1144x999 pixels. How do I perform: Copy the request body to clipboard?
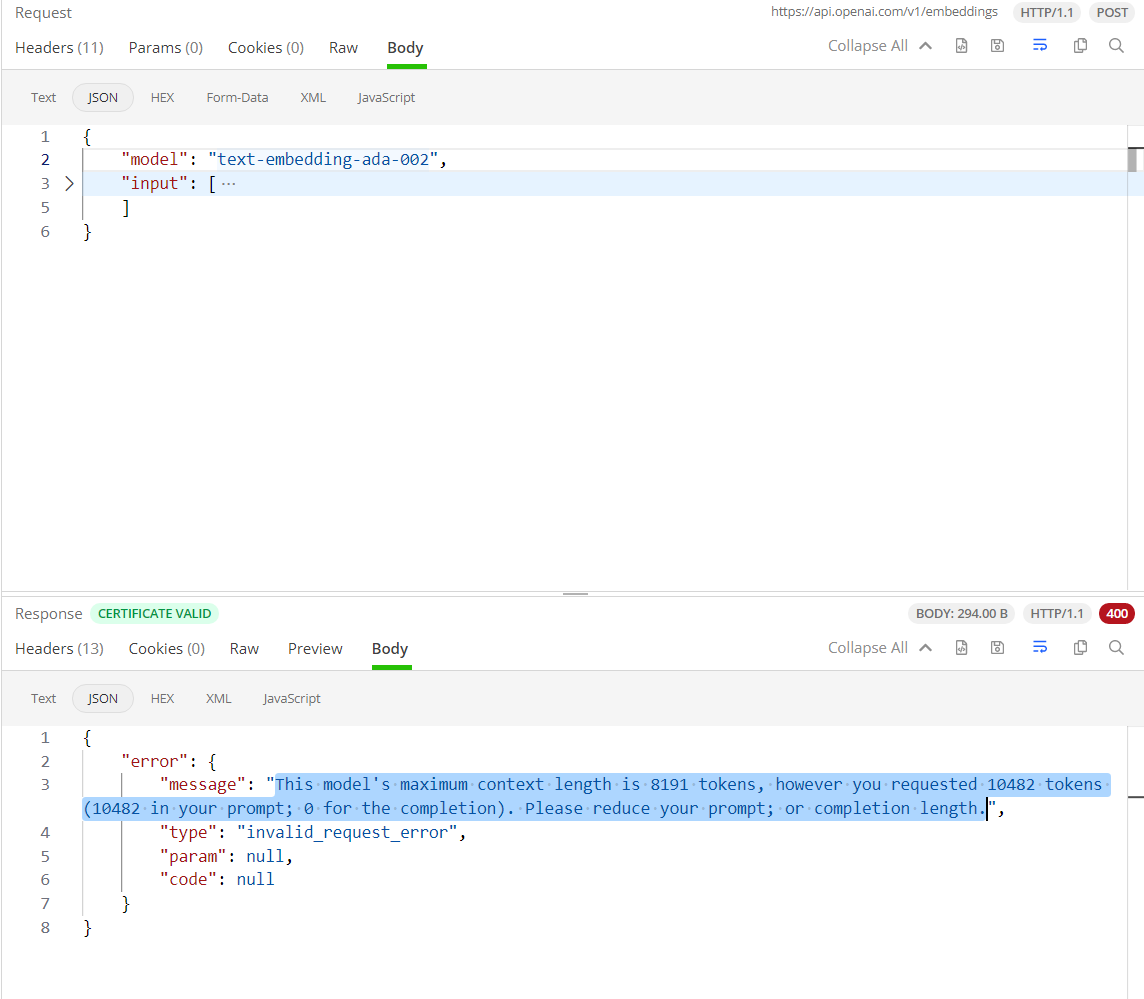[1081, 46]
